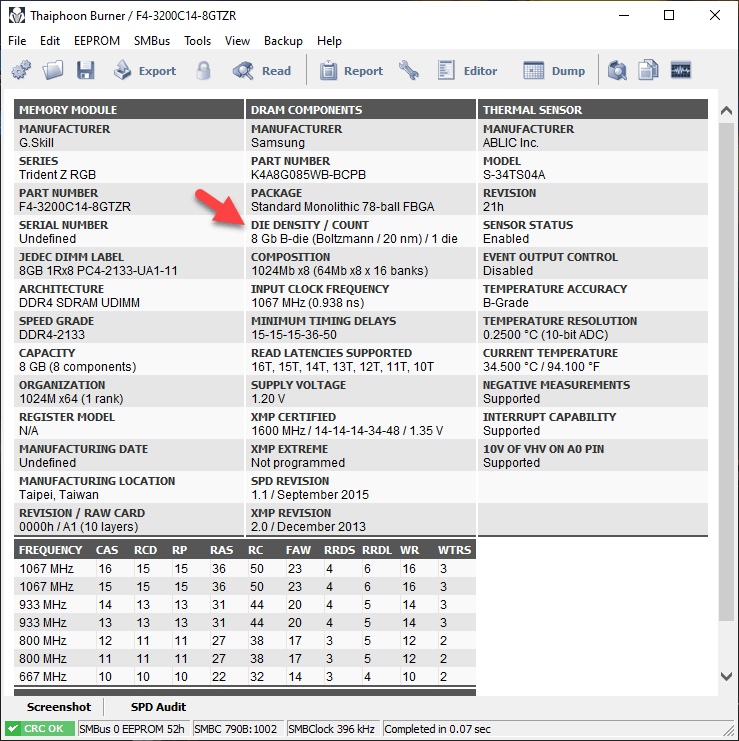
Task: Click 'SMBus 0 EEPROM 52h' in status bar
Action: click(132, 729)
